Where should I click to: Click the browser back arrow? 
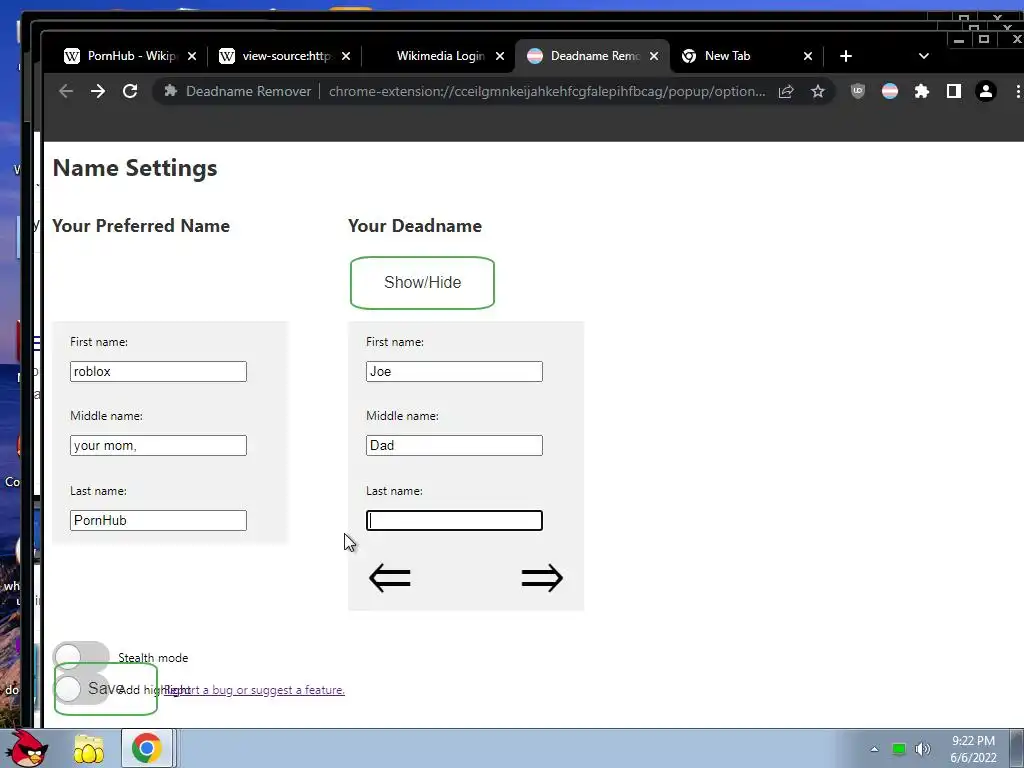(x=66, y=91)
